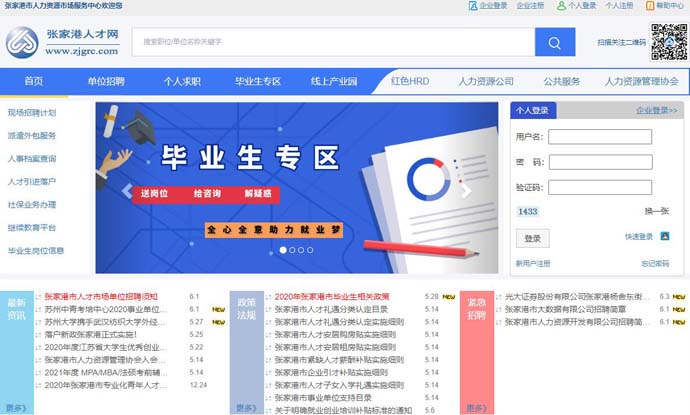
Task: Select fourth carousel dot indicator
Action: (310, 250)
